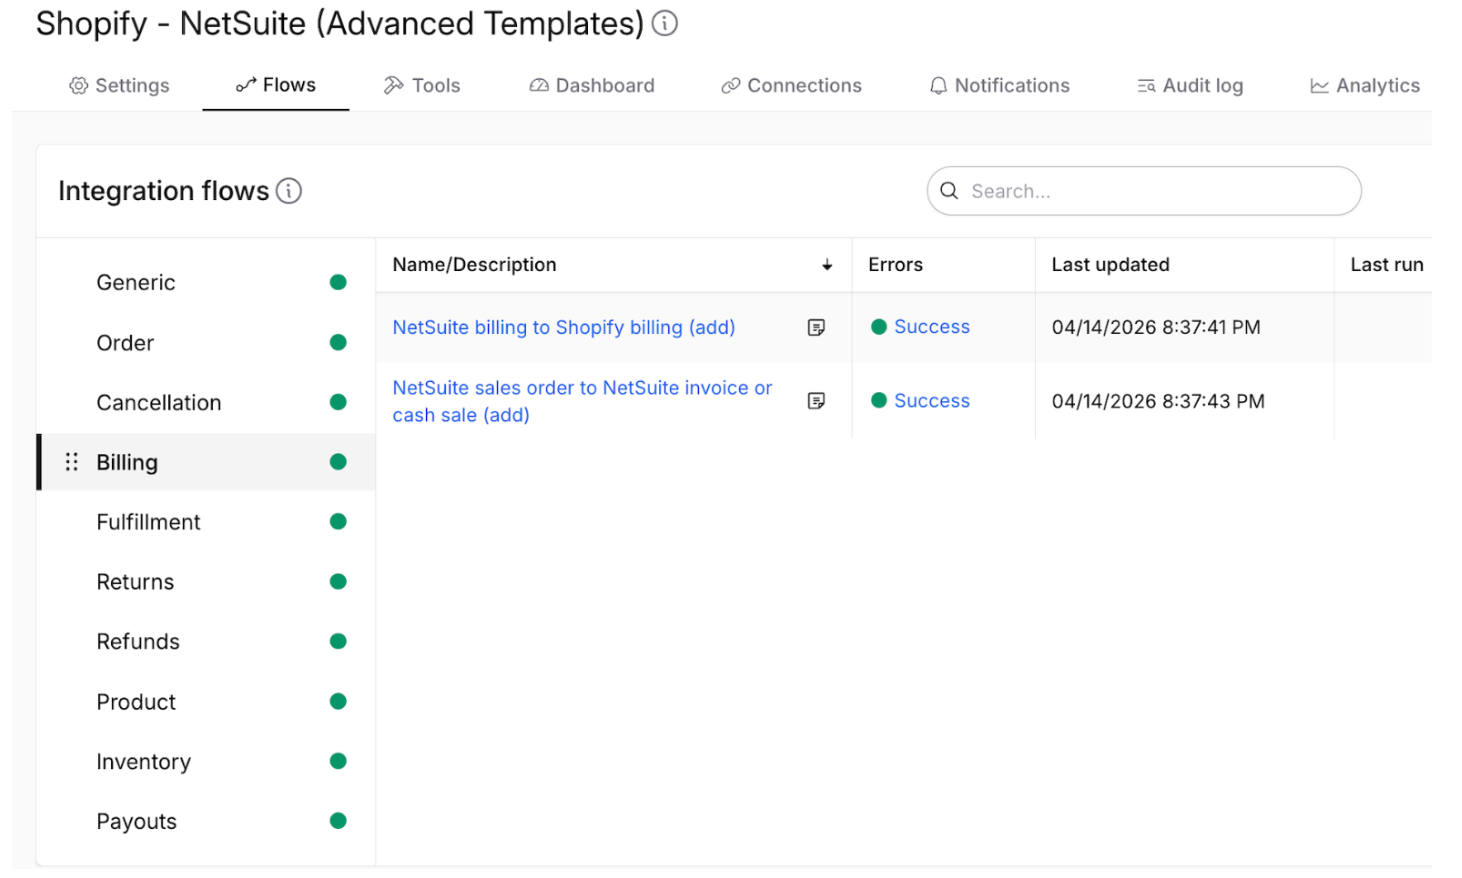This screenshot has height=878, width=1462.
Task: Switch to the Settings tab
Action: pyautogui.click(x=119, y=86)
